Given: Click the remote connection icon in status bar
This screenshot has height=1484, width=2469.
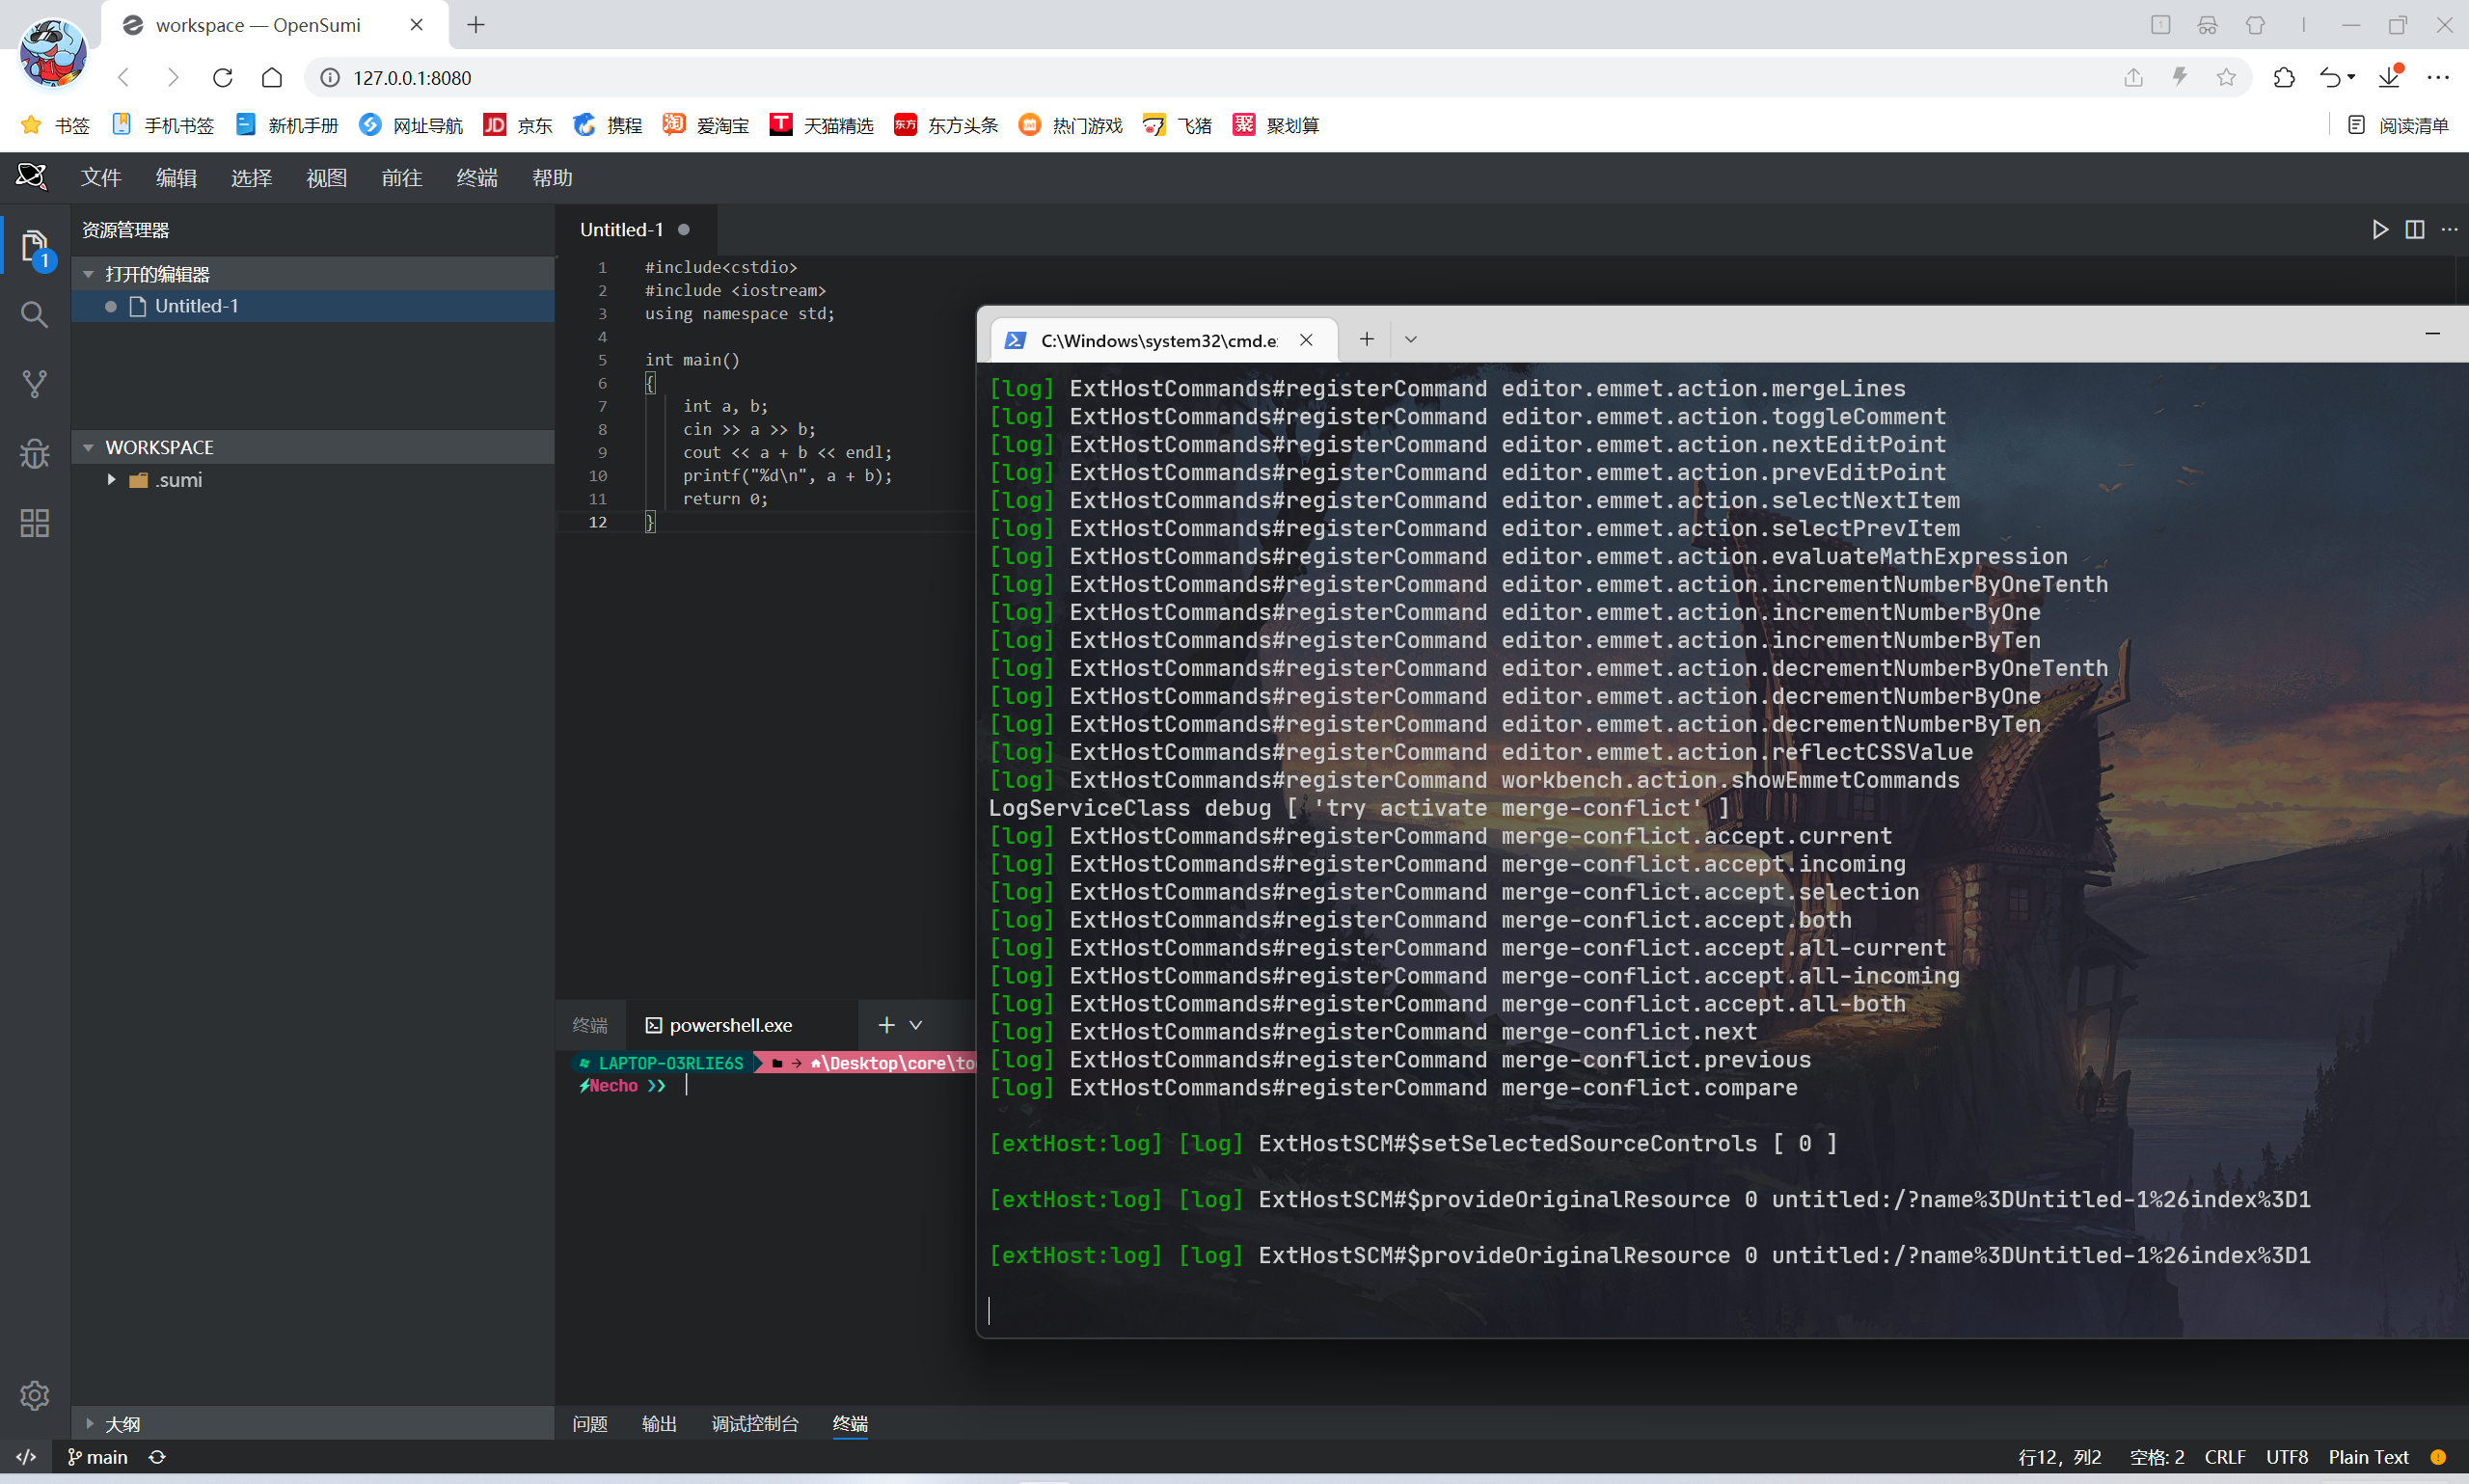Looking at the screenshot, I should pyautogui.click(x=26, y=1457).
